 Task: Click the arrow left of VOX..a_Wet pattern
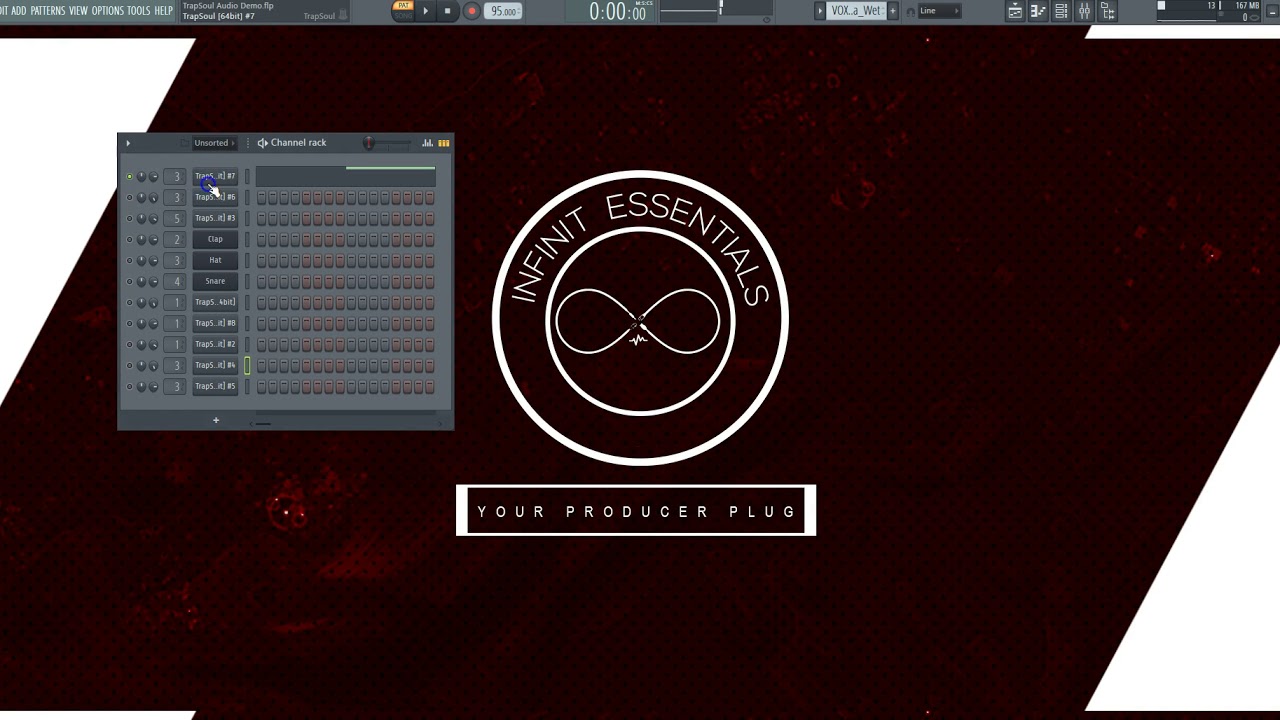pyautogui.click(x=821, y=11)
